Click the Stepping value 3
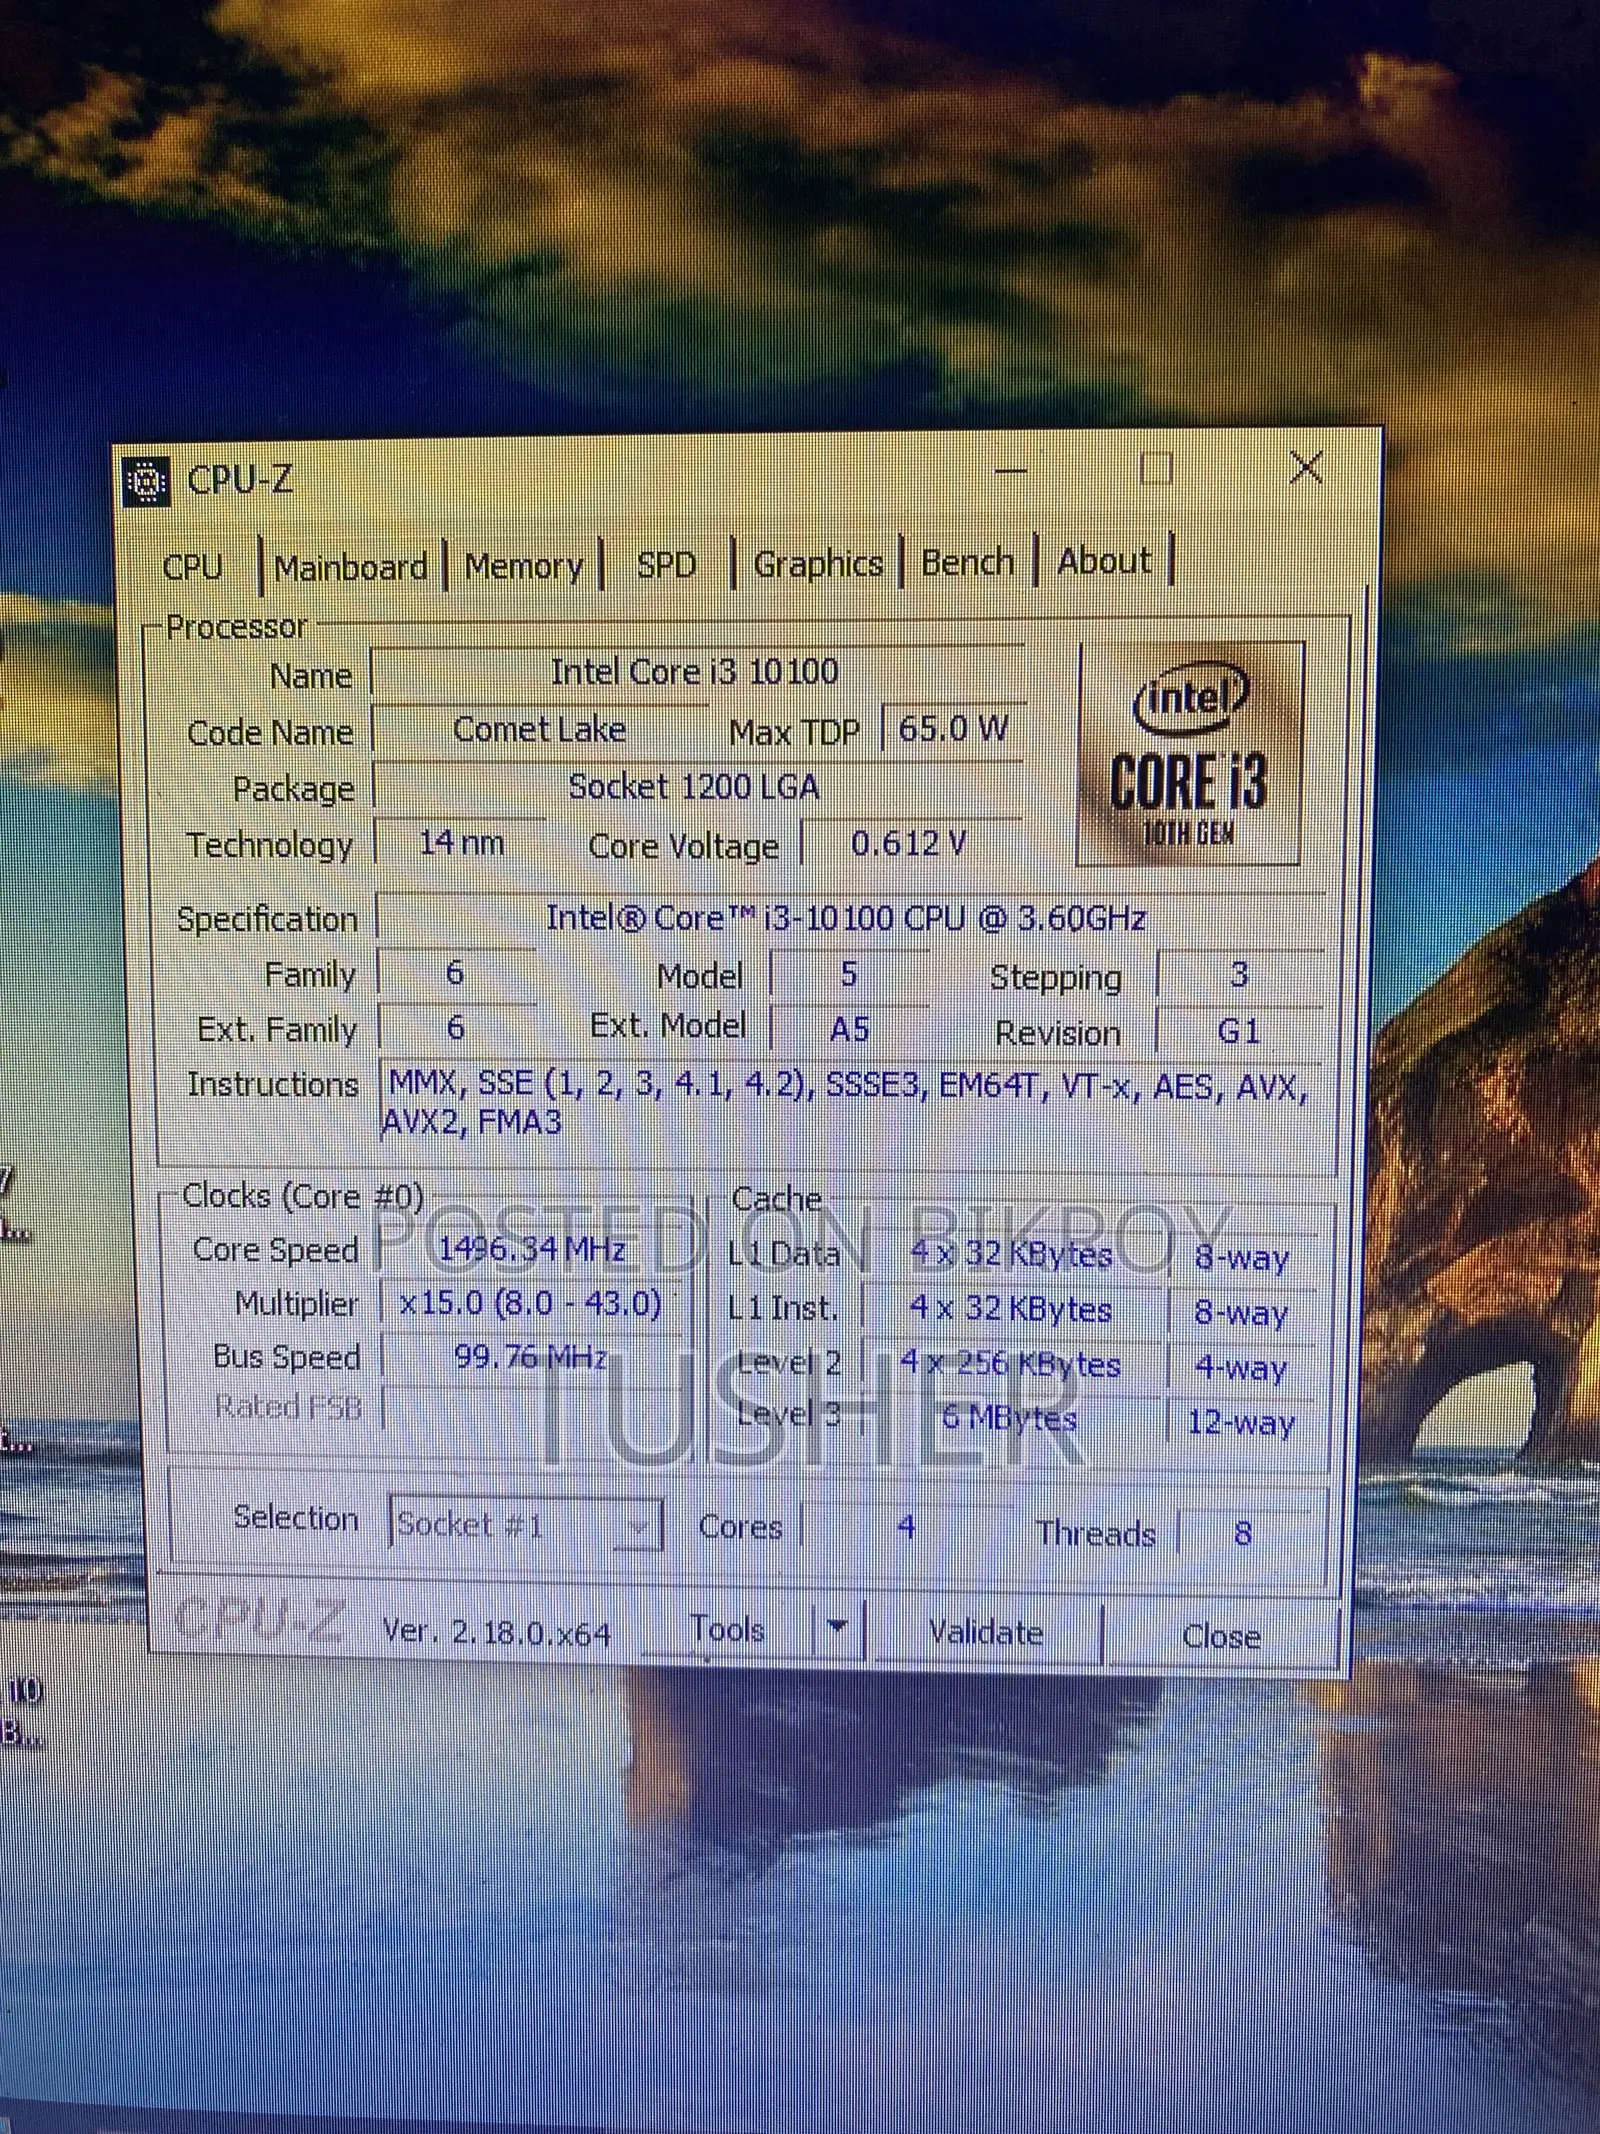Viewport: 1600px width, 2134px height. (1239, 974)
